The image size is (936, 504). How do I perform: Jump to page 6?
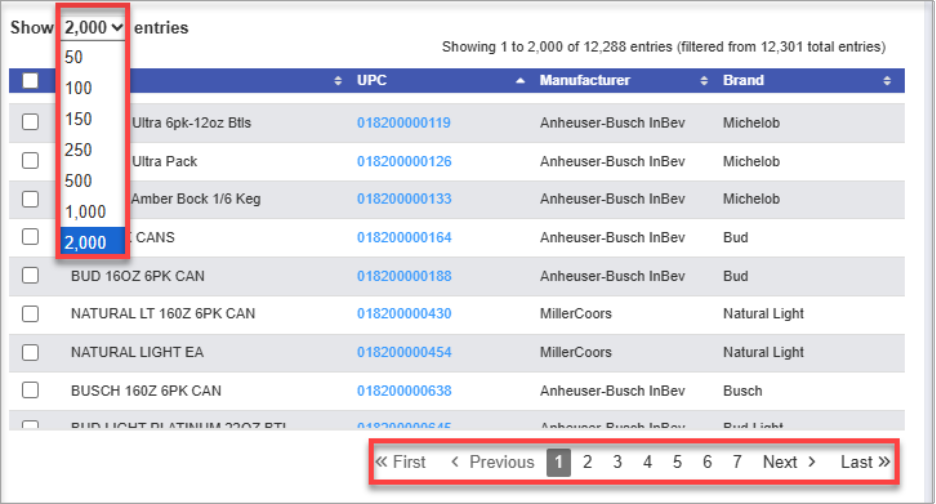(707, 462)
